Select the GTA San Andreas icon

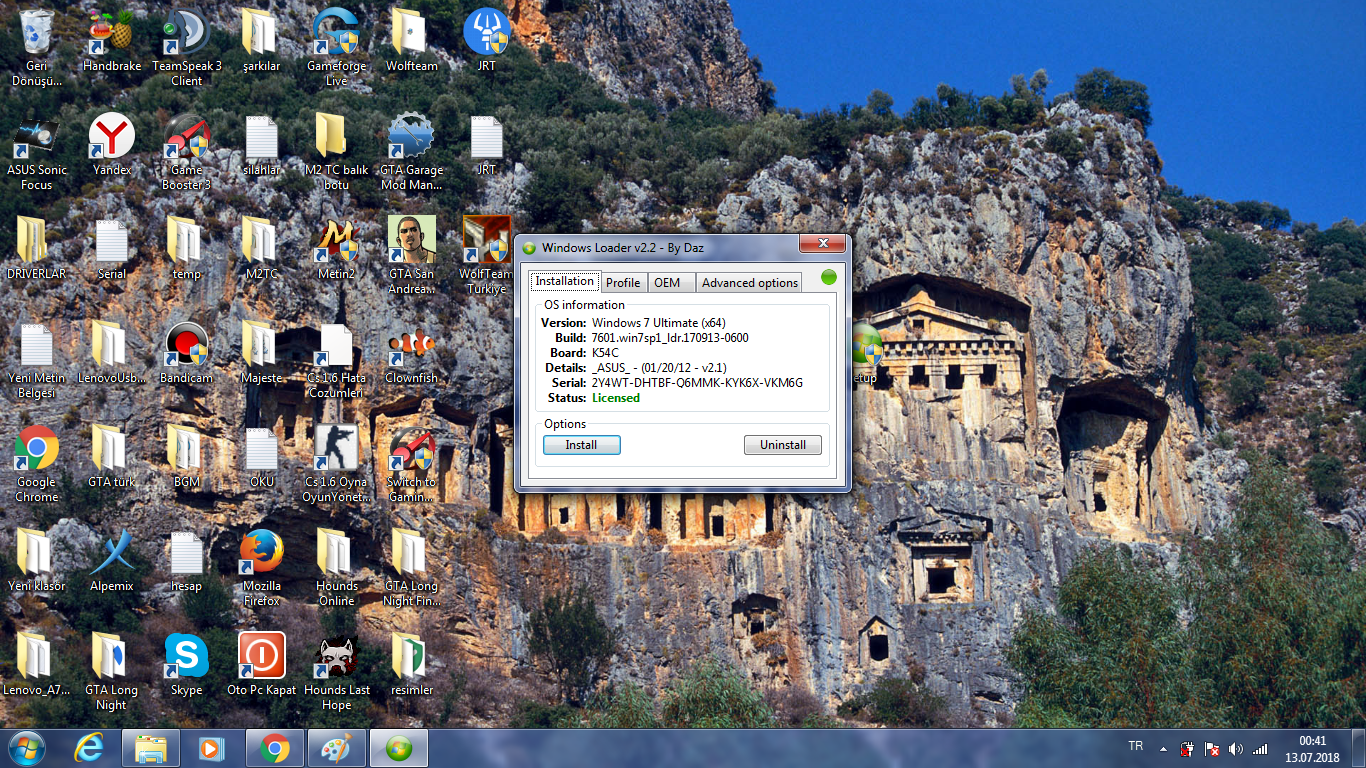pyautogui.click(x=412, y=256)
